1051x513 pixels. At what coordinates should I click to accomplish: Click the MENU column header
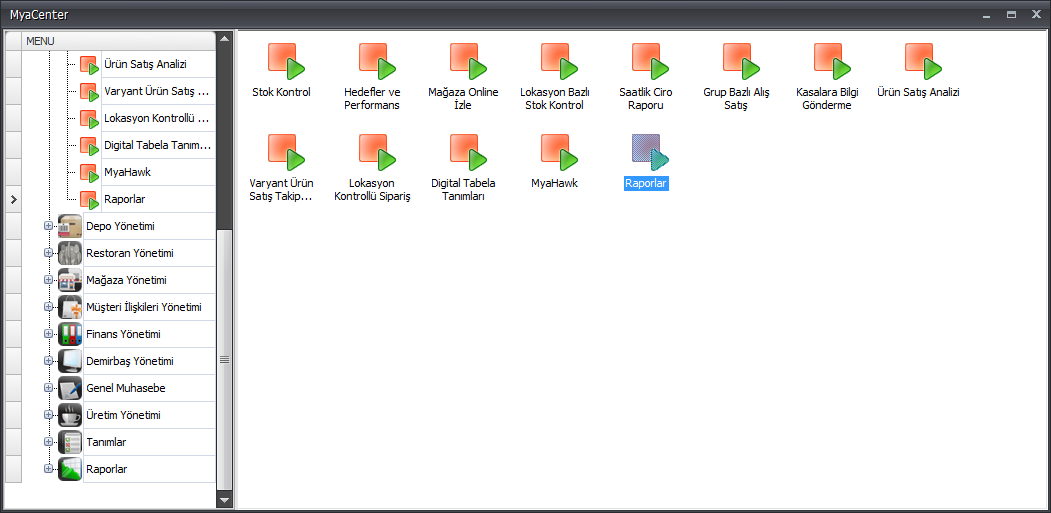(117, 40)
